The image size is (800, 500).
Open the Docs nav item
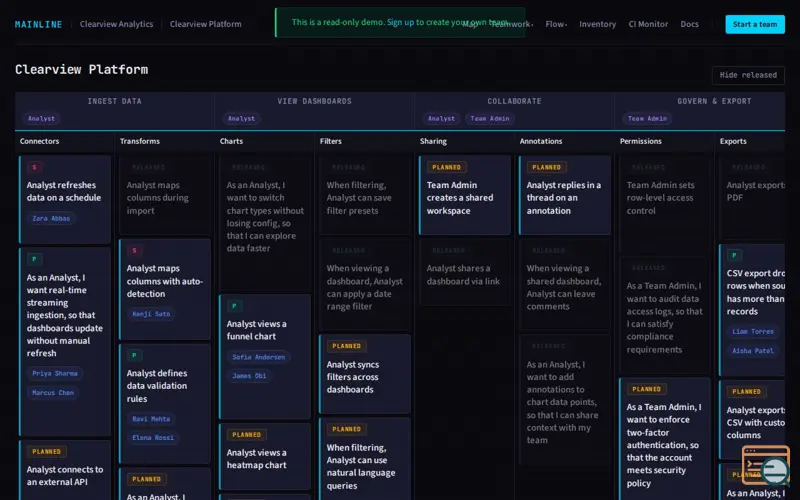click(x=689, y=24)
